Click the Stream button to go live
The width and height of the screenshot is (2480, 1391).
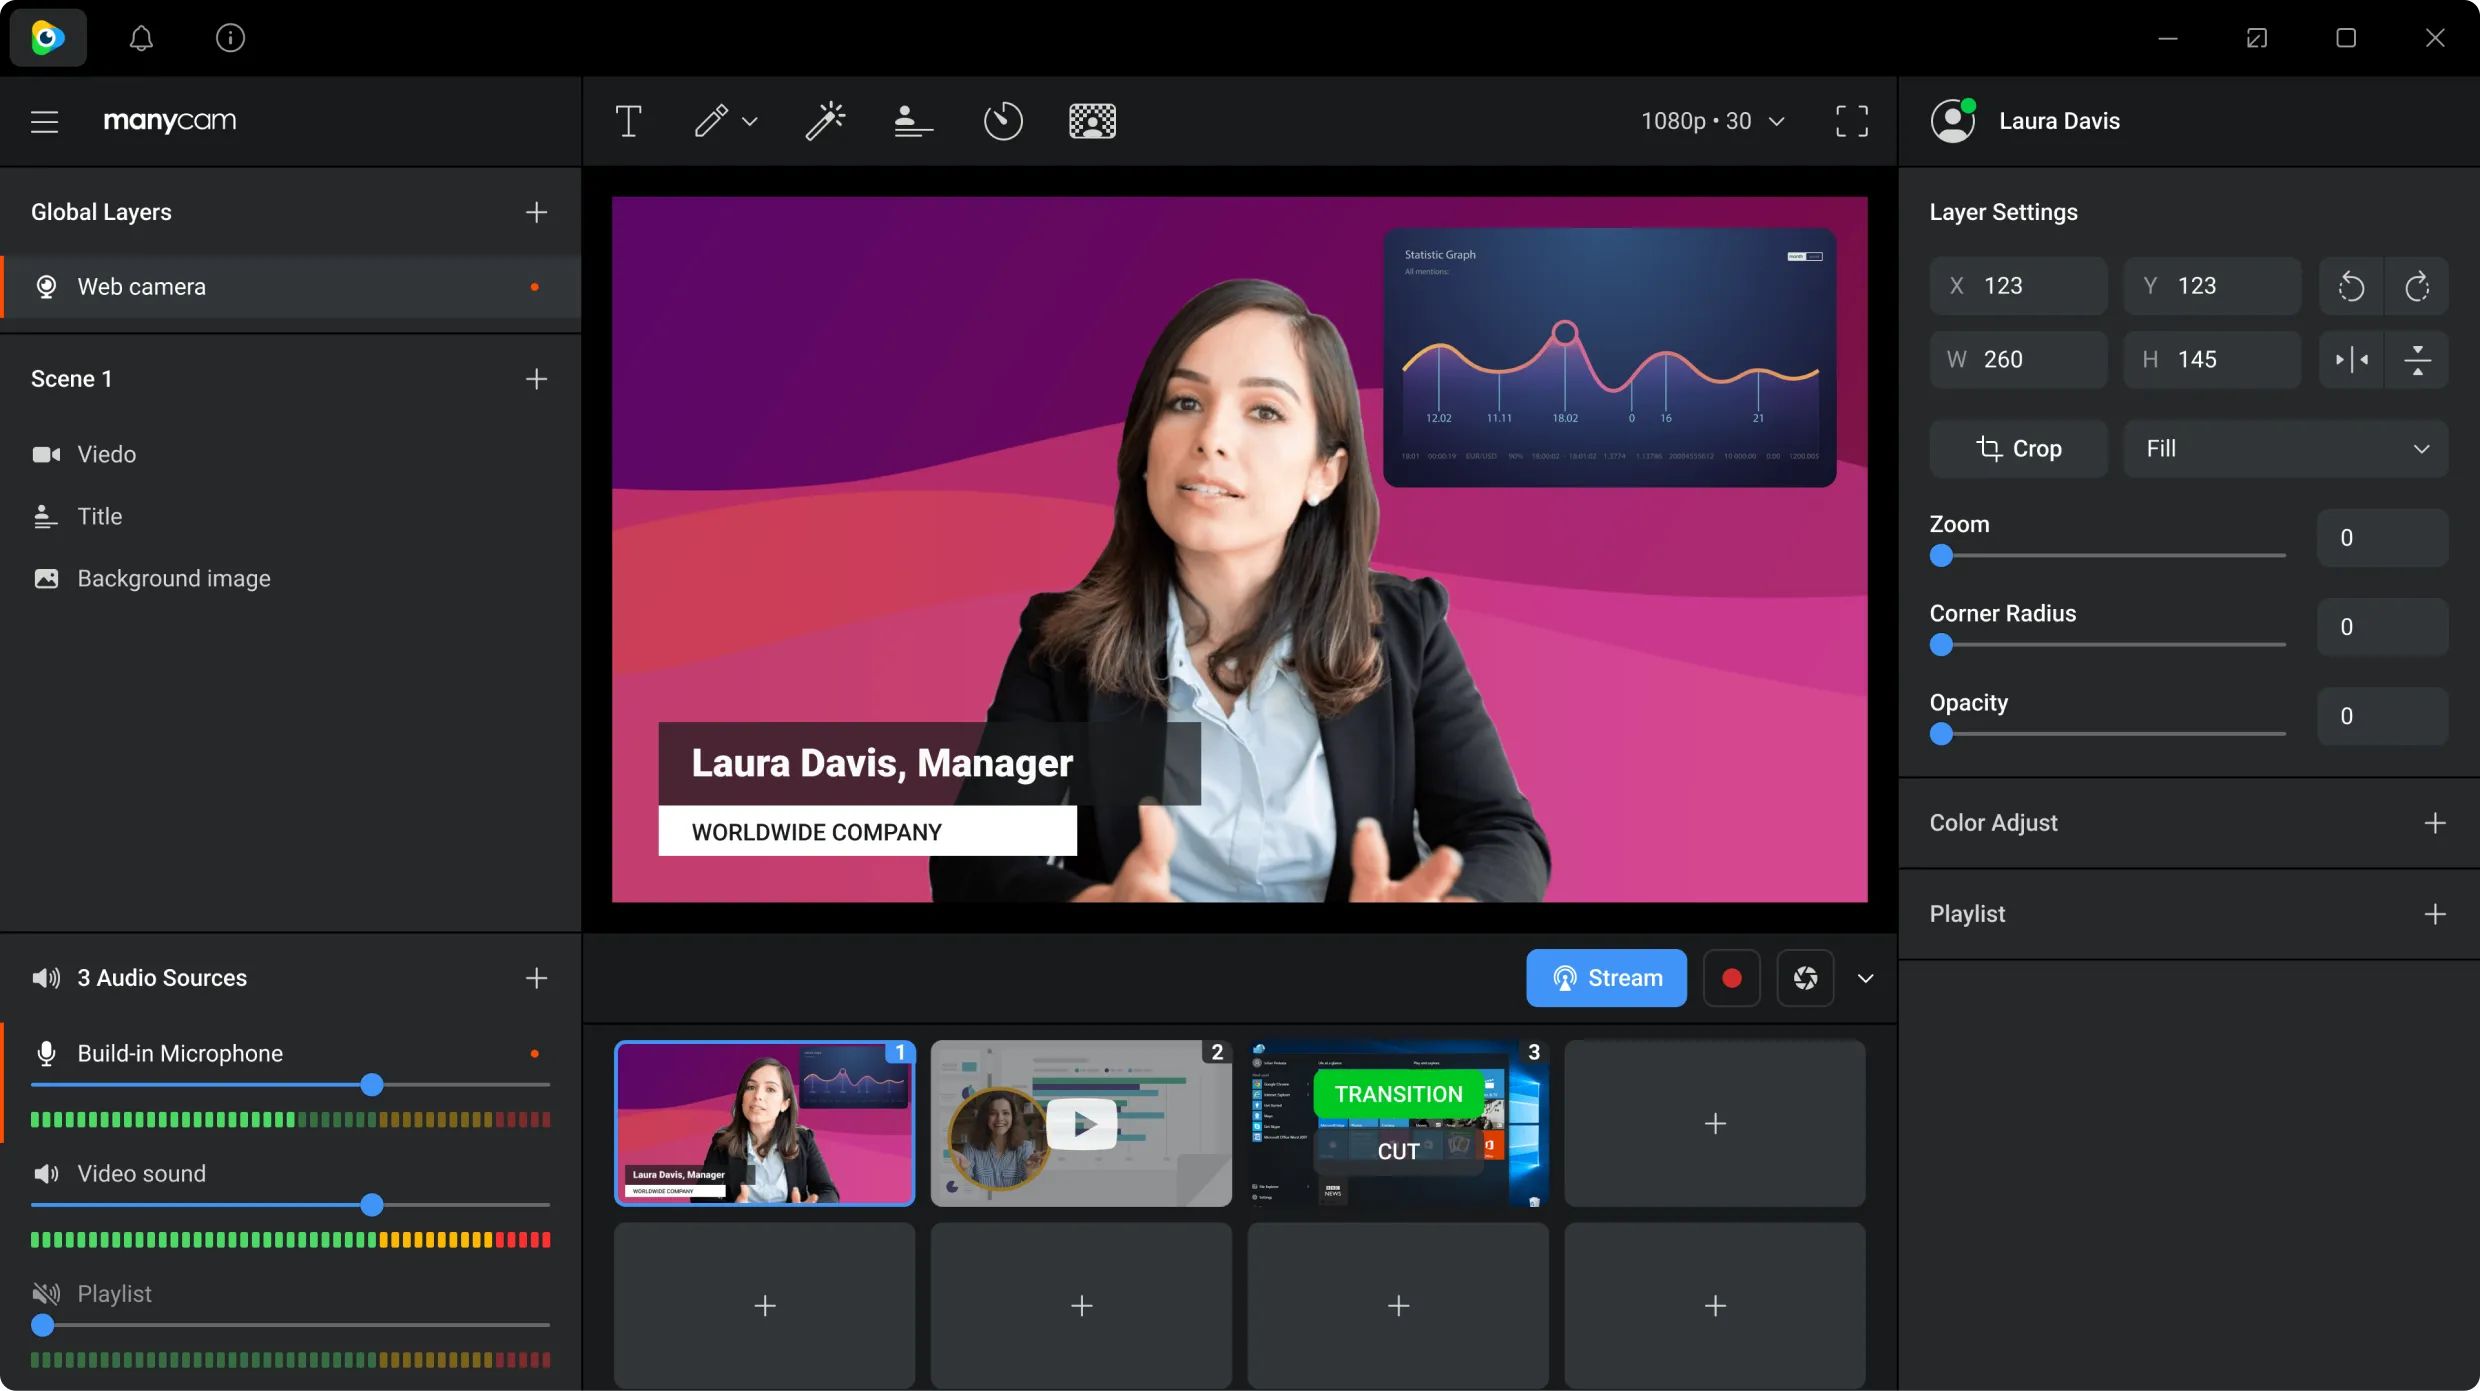tap(1606, 977)
